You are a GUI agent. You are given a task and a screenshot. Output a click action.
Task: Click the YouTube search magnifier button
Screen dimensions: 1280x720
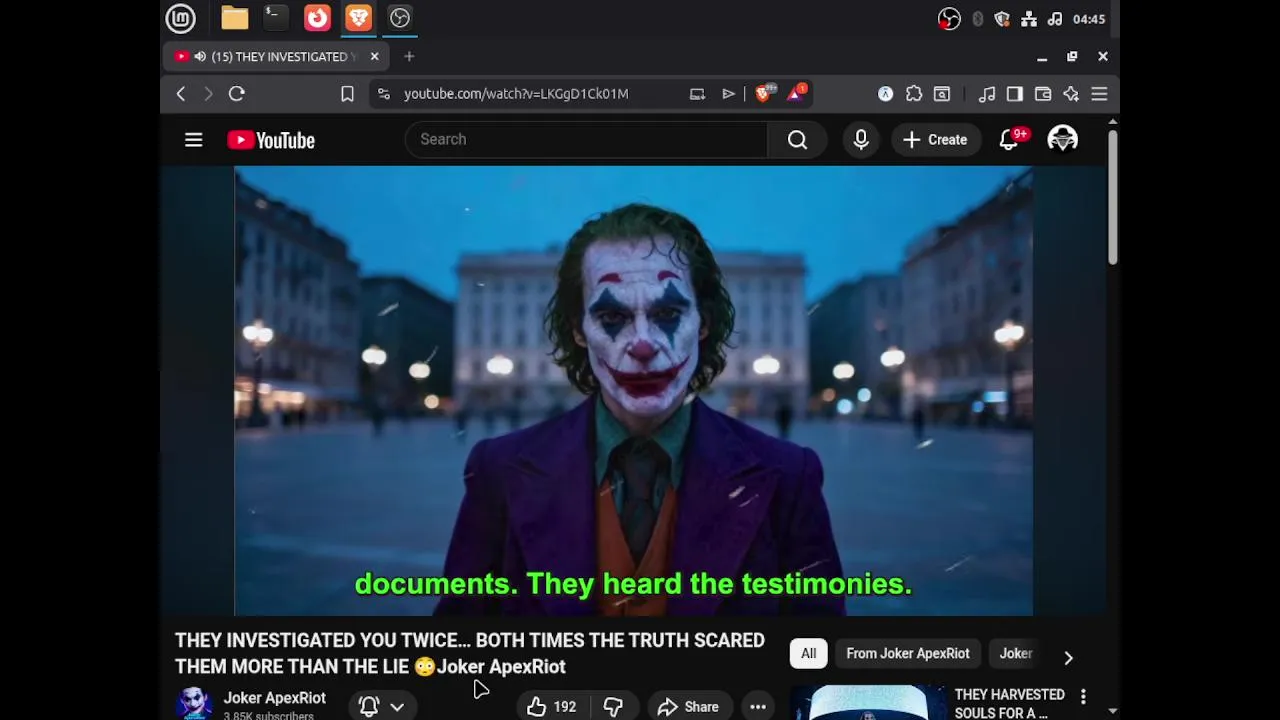coord(797,140)
